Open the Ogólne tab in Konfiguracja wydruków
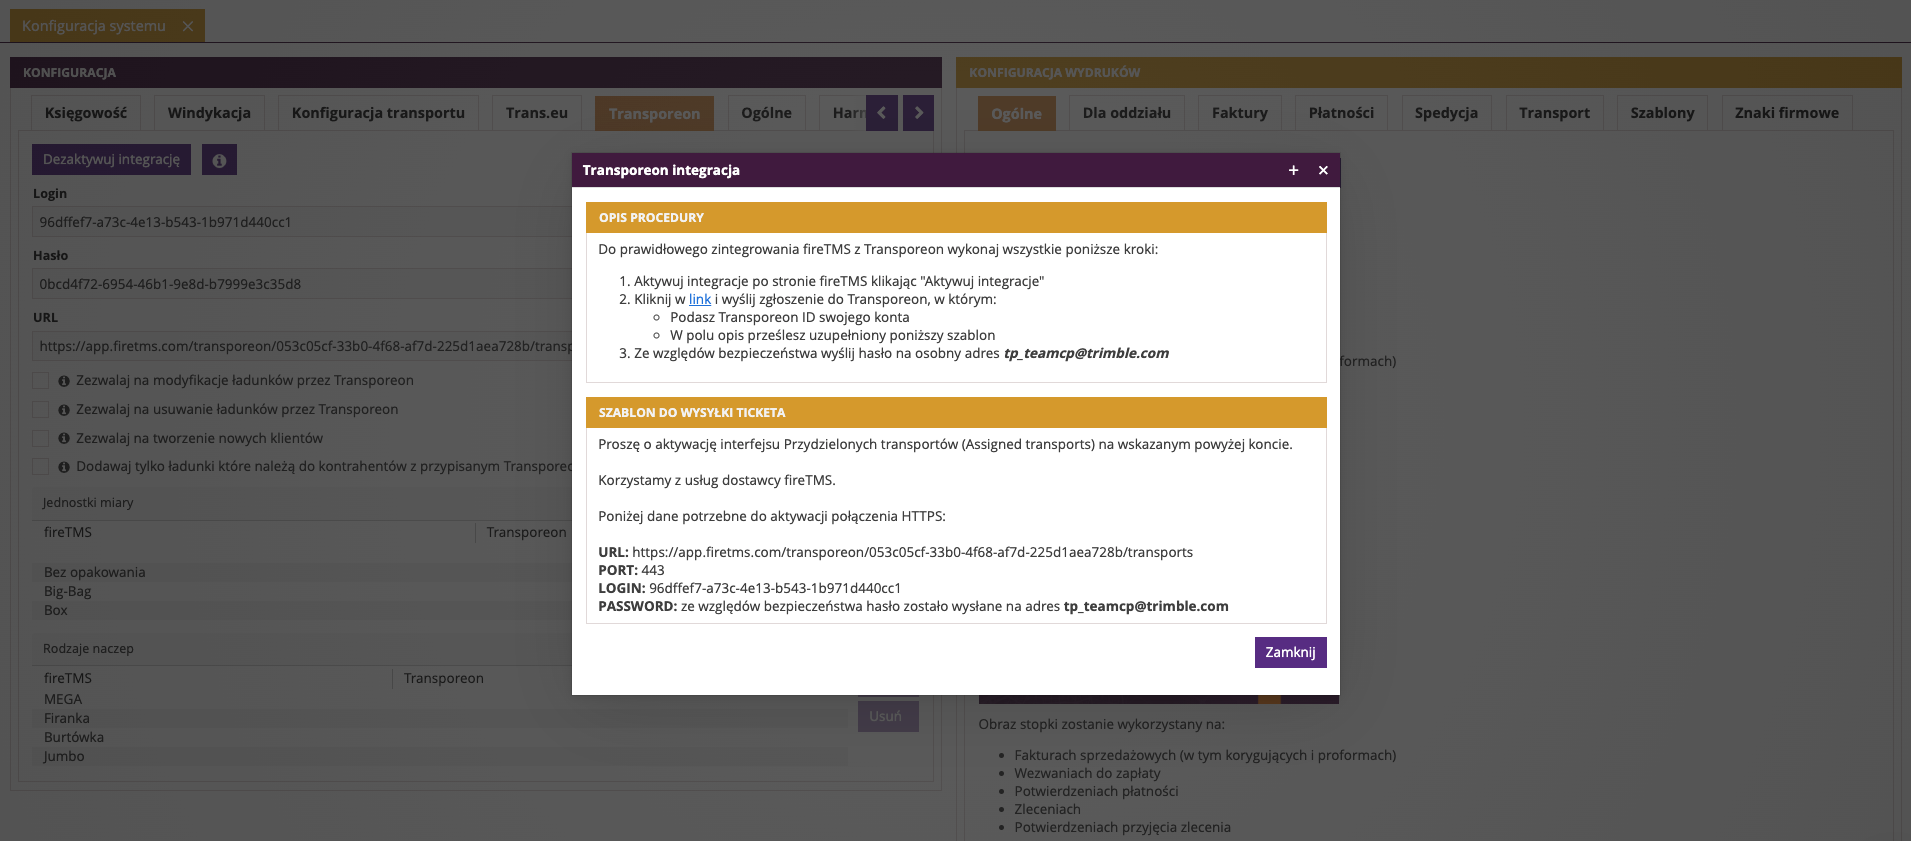 coord(1016,113)
